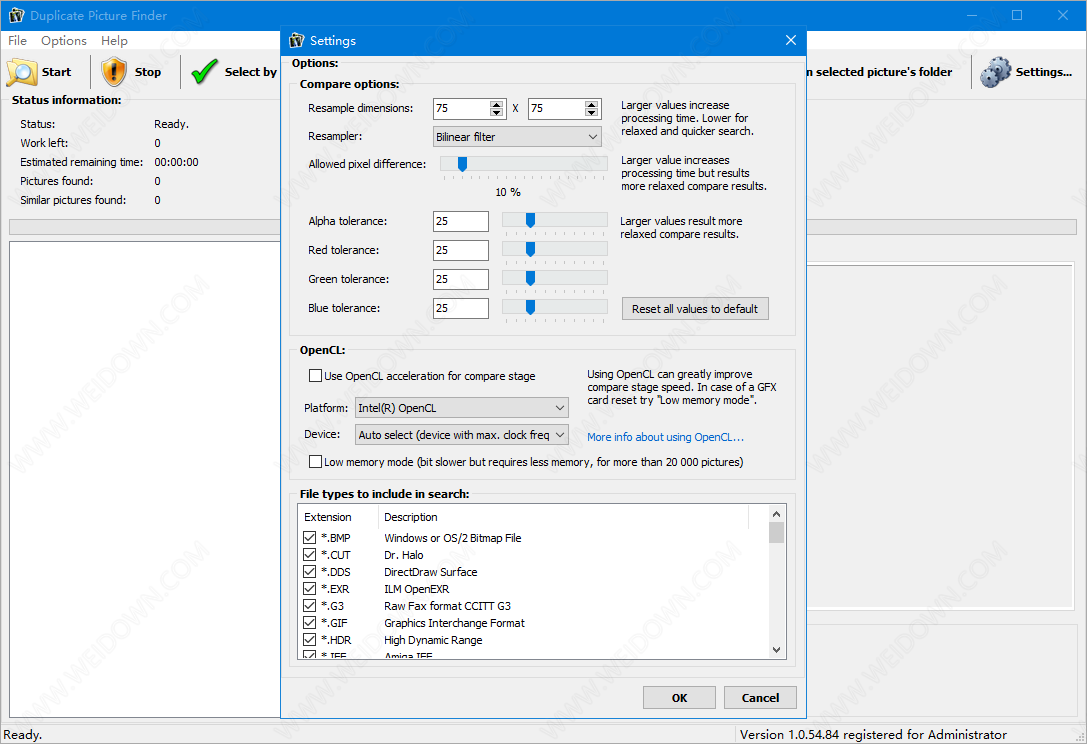Viewport: 1087px width, 744px height.
Task: Uncheck the *.G3 file type
Action: pyautogui.click(x=310, y=605)
